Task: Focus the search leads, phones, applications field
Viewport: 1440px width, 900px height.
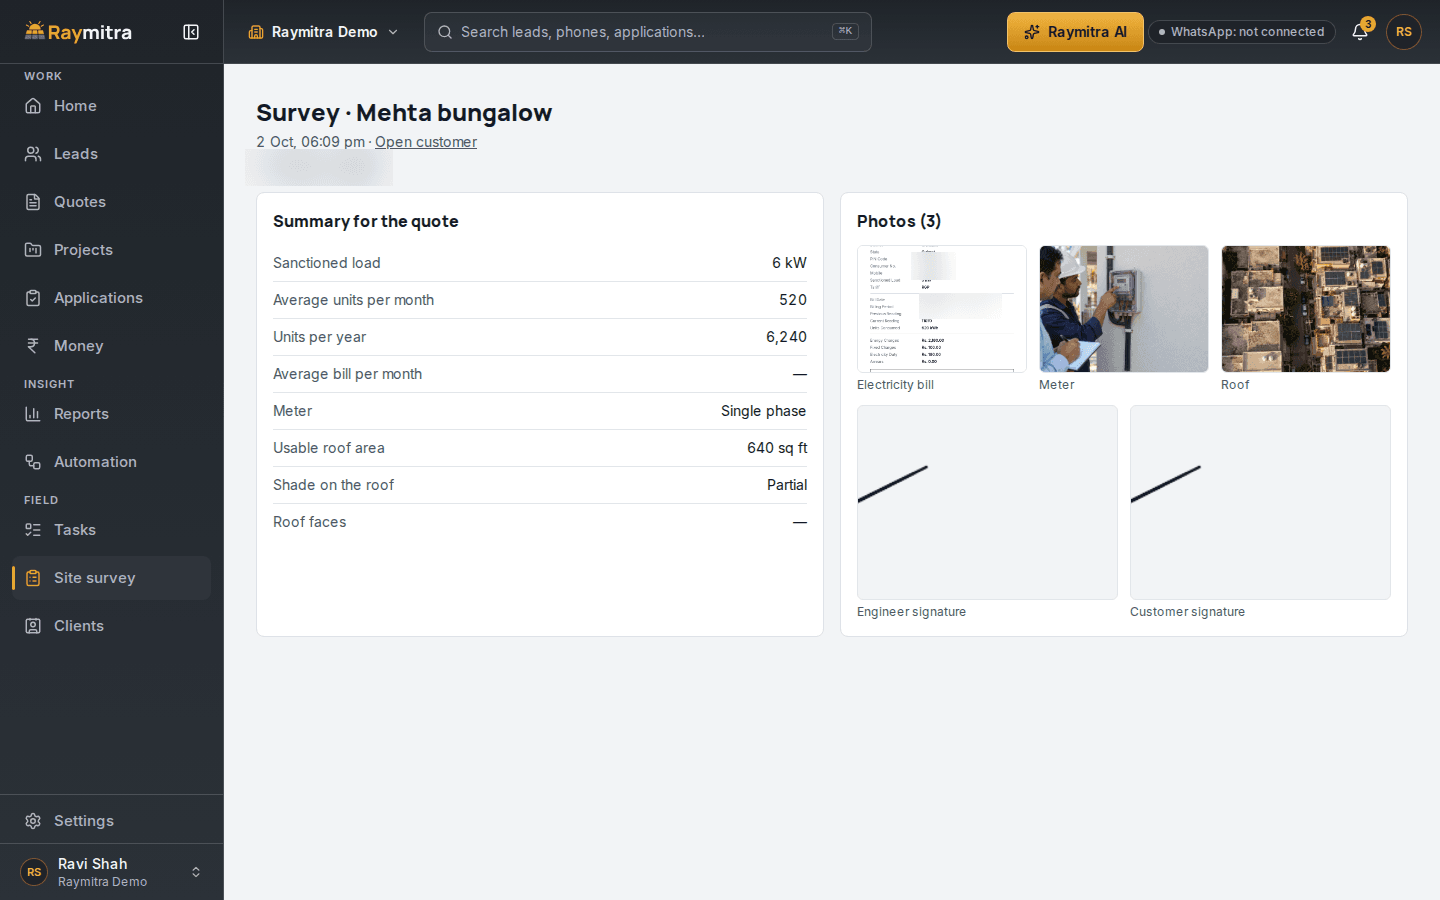Action: (x=648, y=32)
